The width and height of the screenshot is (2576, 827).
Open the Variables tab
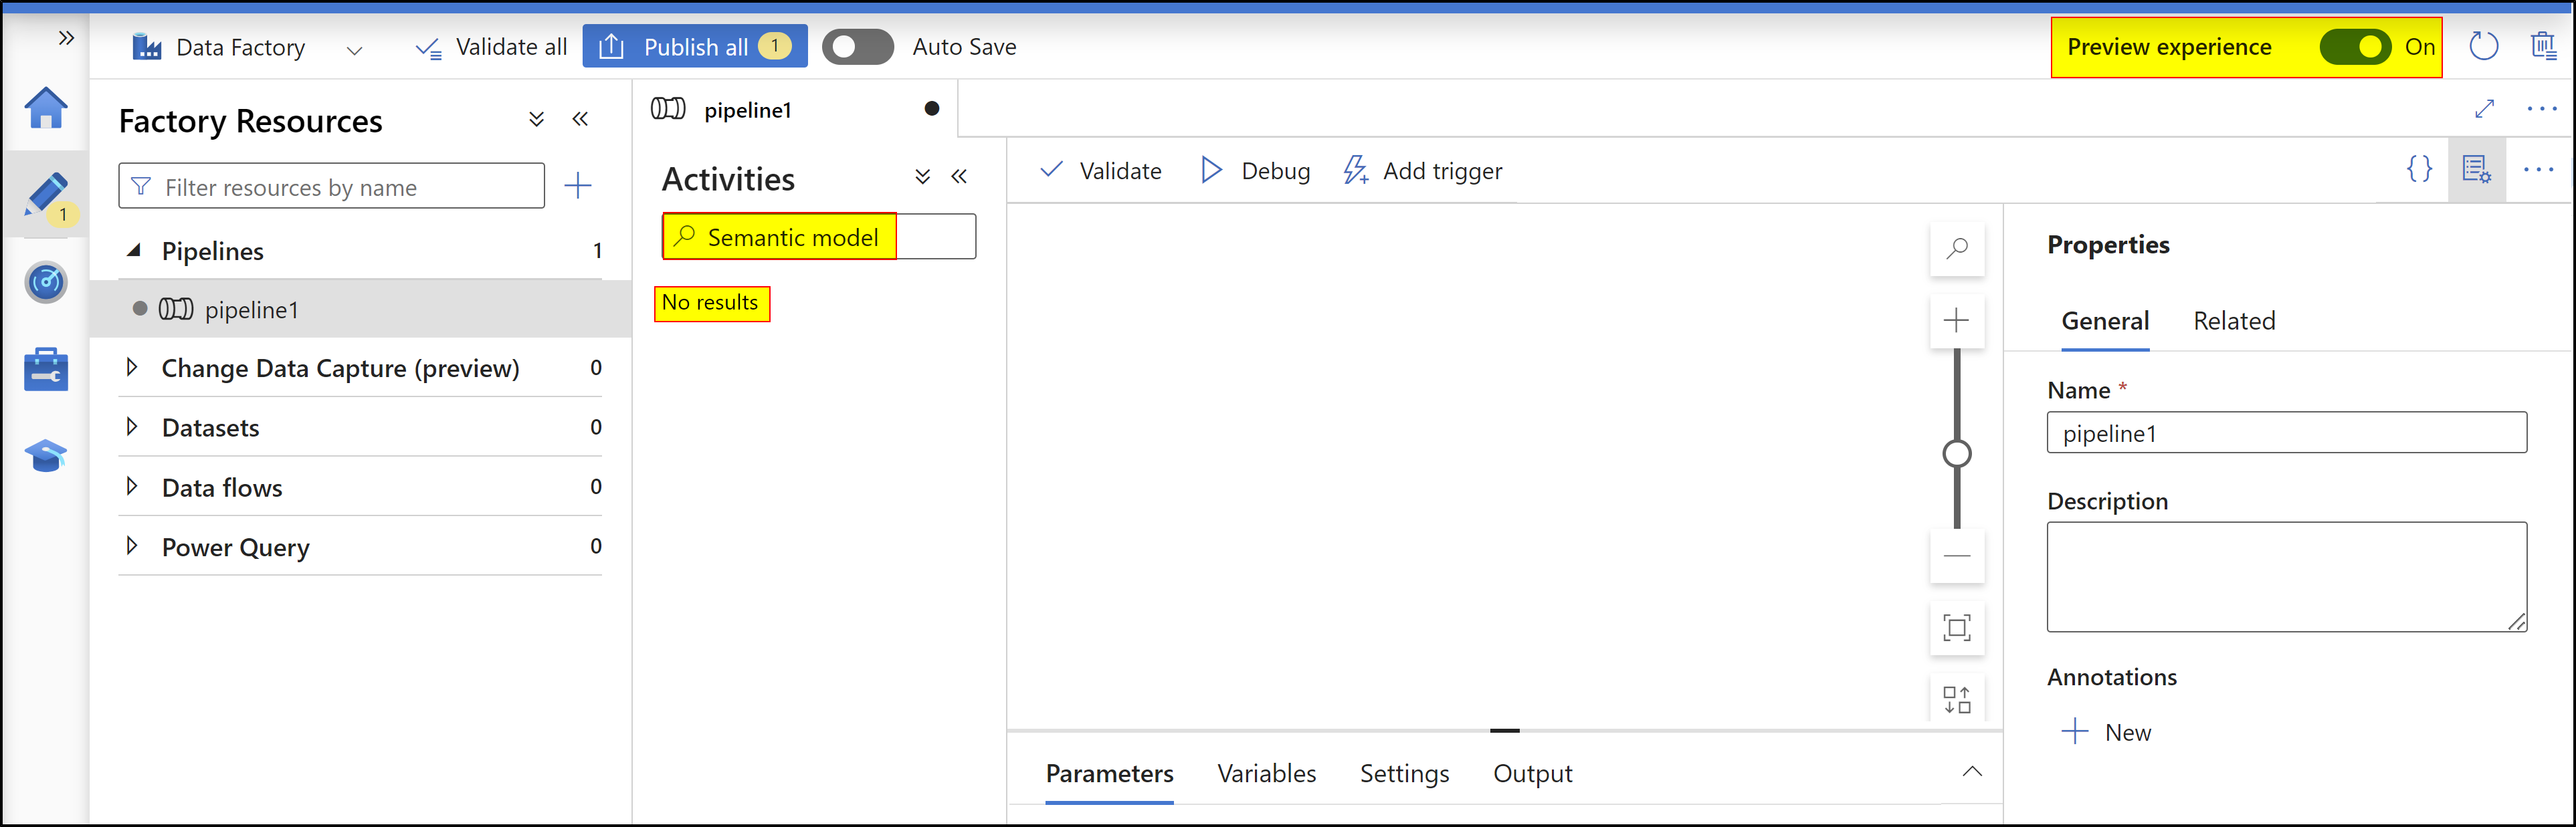tap(1266, 772)
